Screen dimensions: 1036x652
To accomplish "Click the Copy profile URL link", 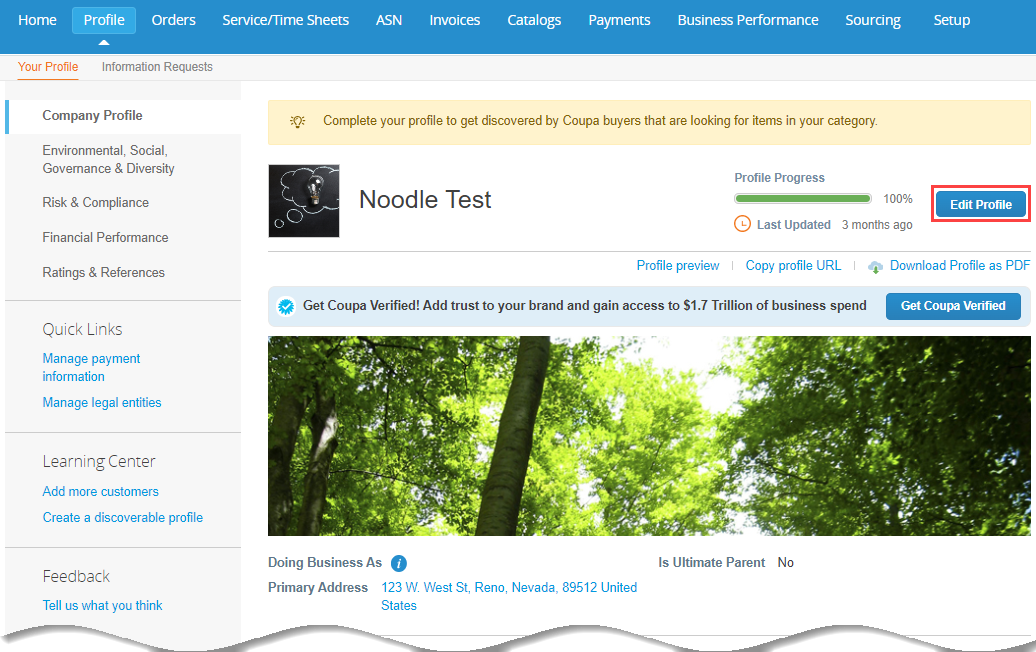I will pyautogui.click(x=793, y=266).
